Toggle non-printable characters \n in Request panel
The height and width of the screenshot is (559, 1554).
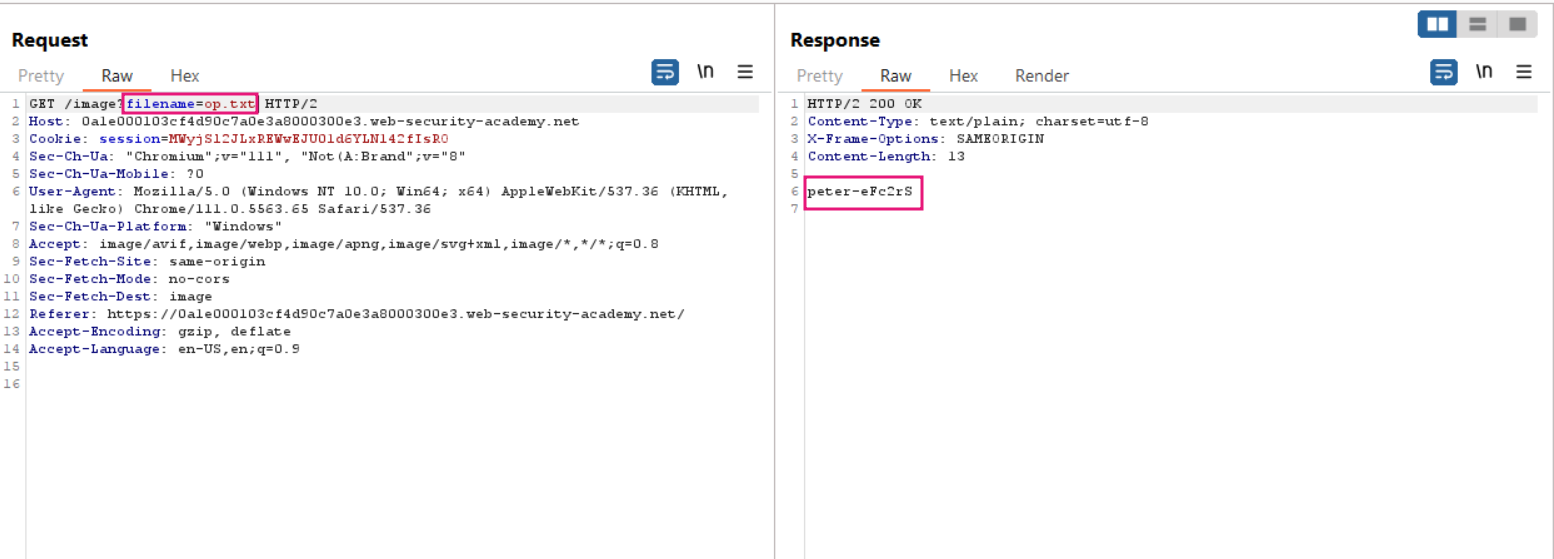point(705,72)
